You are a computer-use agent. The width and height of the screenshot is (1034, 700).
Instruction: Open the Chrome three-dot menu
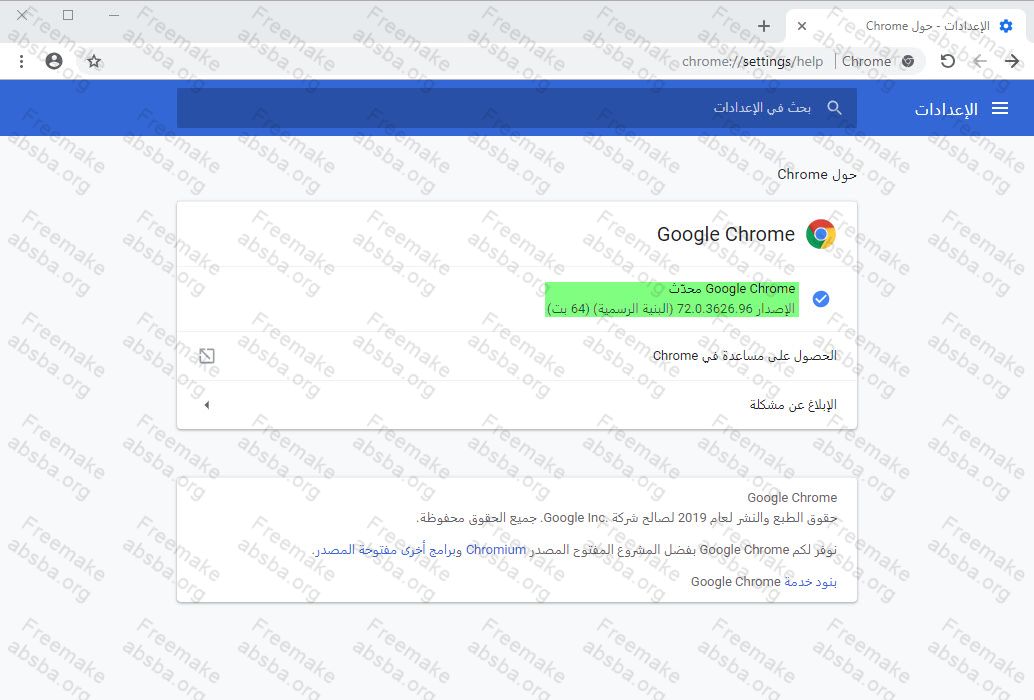pyautogui.click(x=22, y=61)
